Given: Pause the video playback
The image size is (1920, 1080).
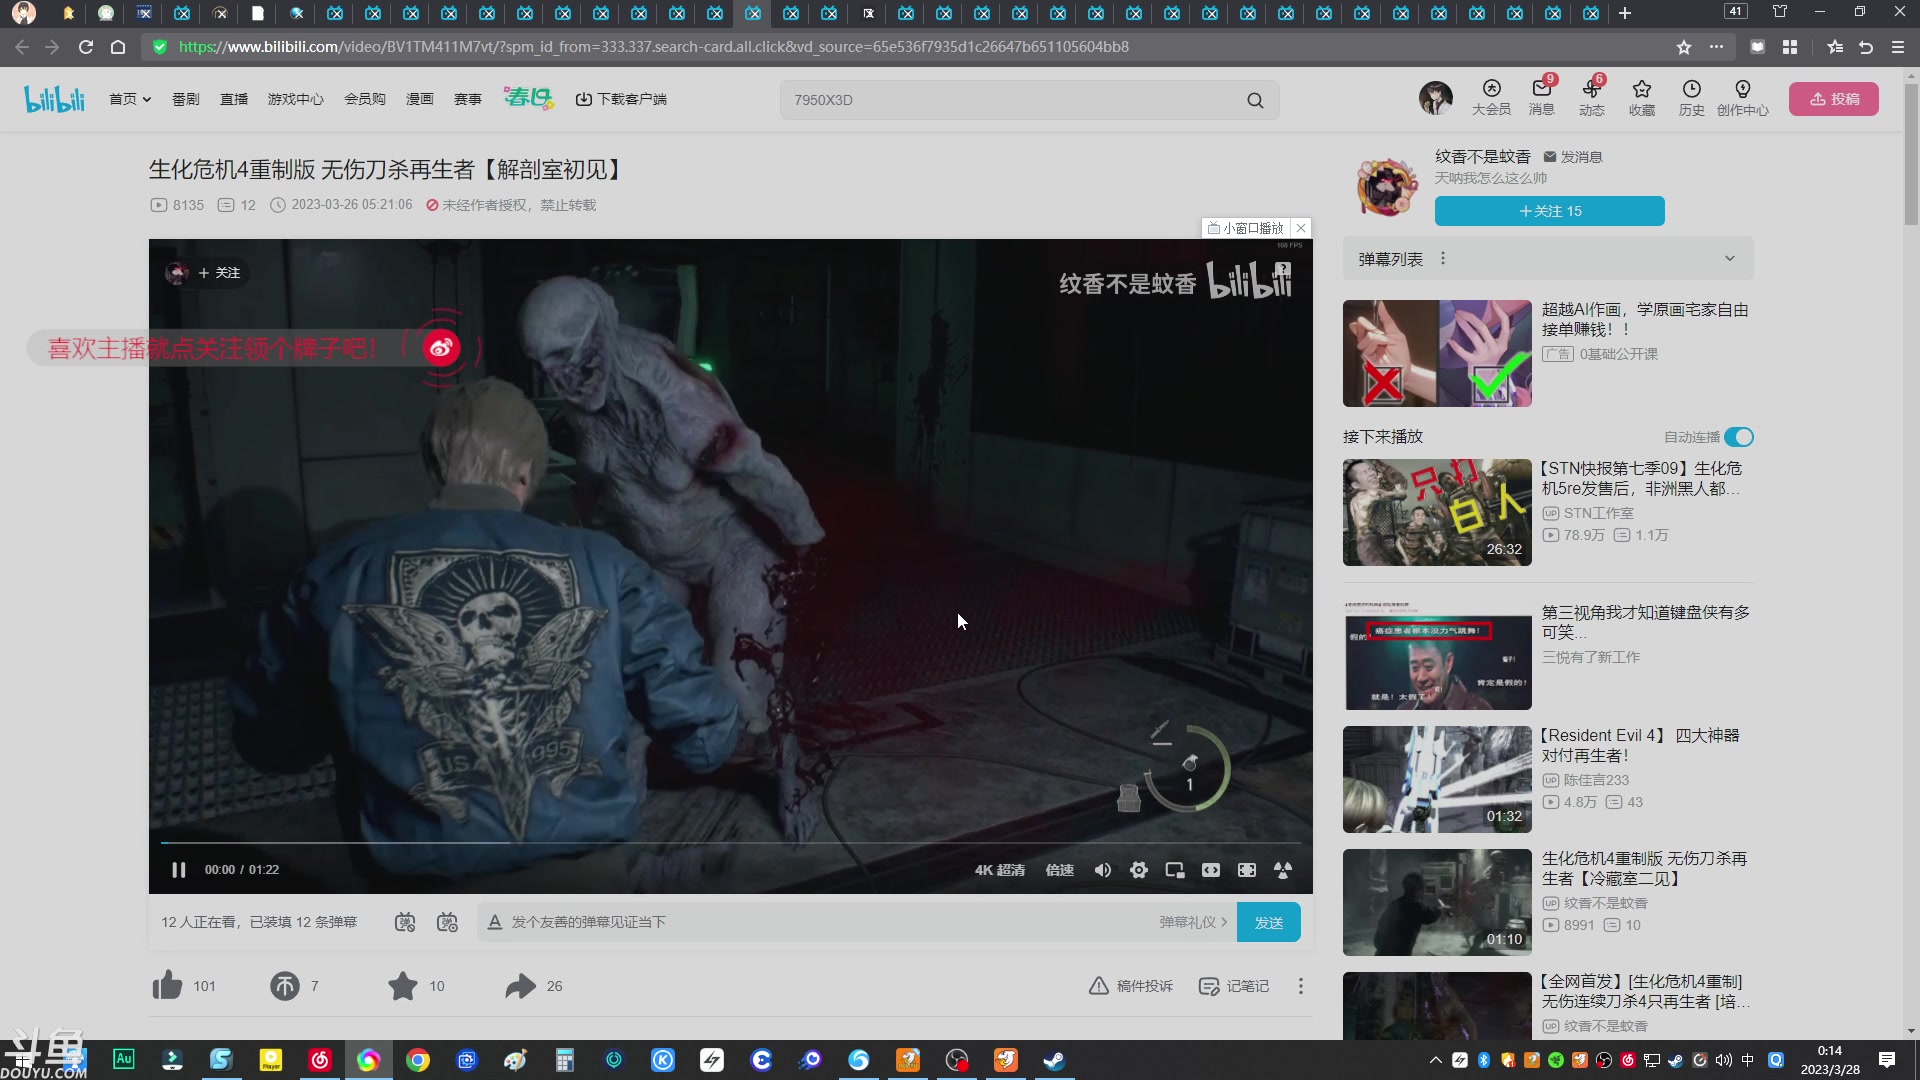Looking at the screenshot, I should pyautogui.click(x=178, y=870).
